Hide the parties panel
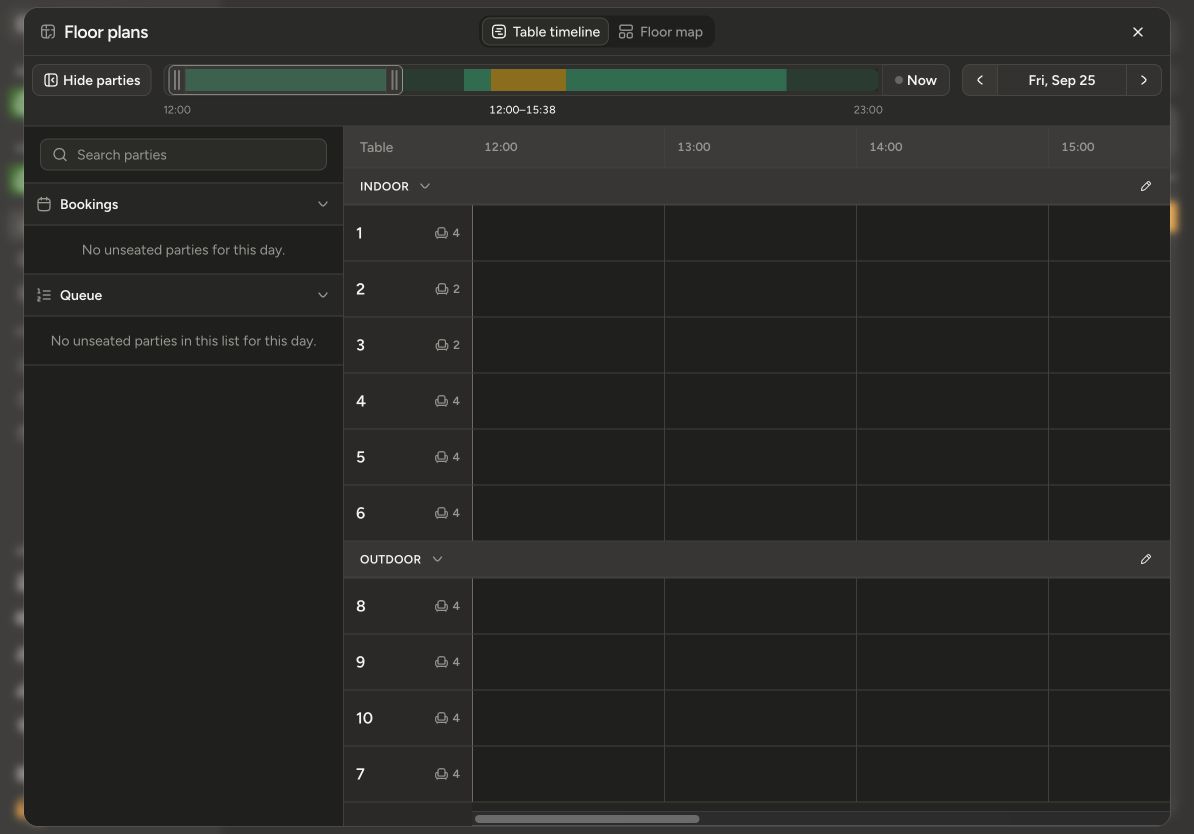Viewport: 1194px width, 834px height. tap(92, 80)
